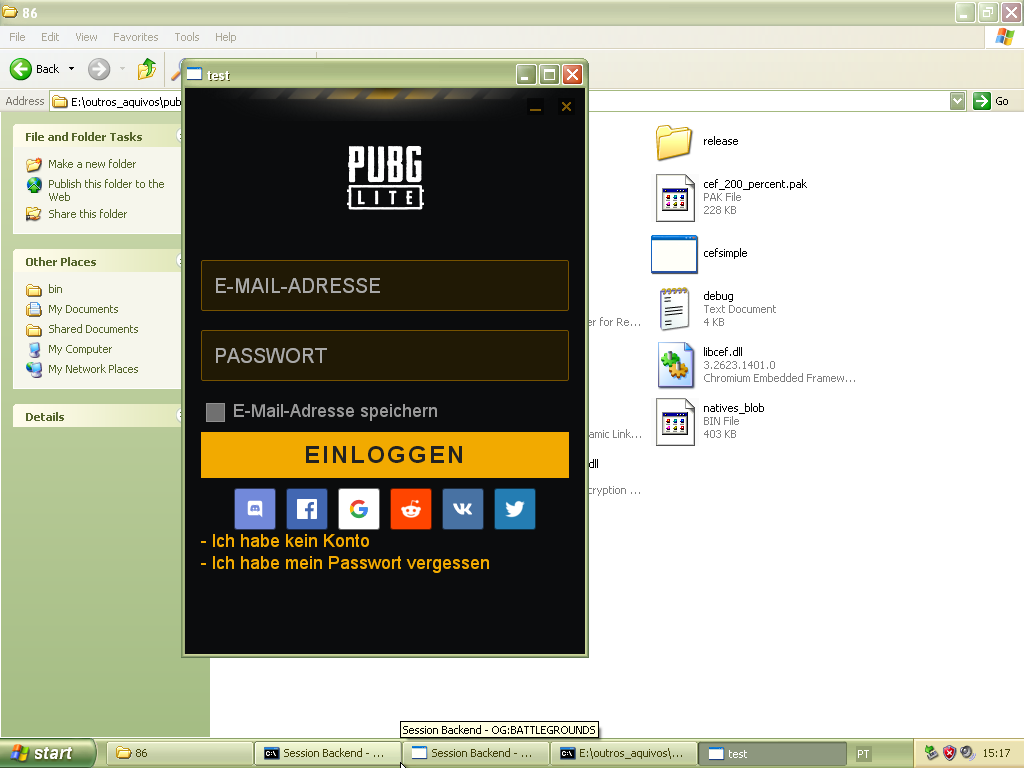
Task: Click the red shield security tray icon
Action: click(950, 754)
